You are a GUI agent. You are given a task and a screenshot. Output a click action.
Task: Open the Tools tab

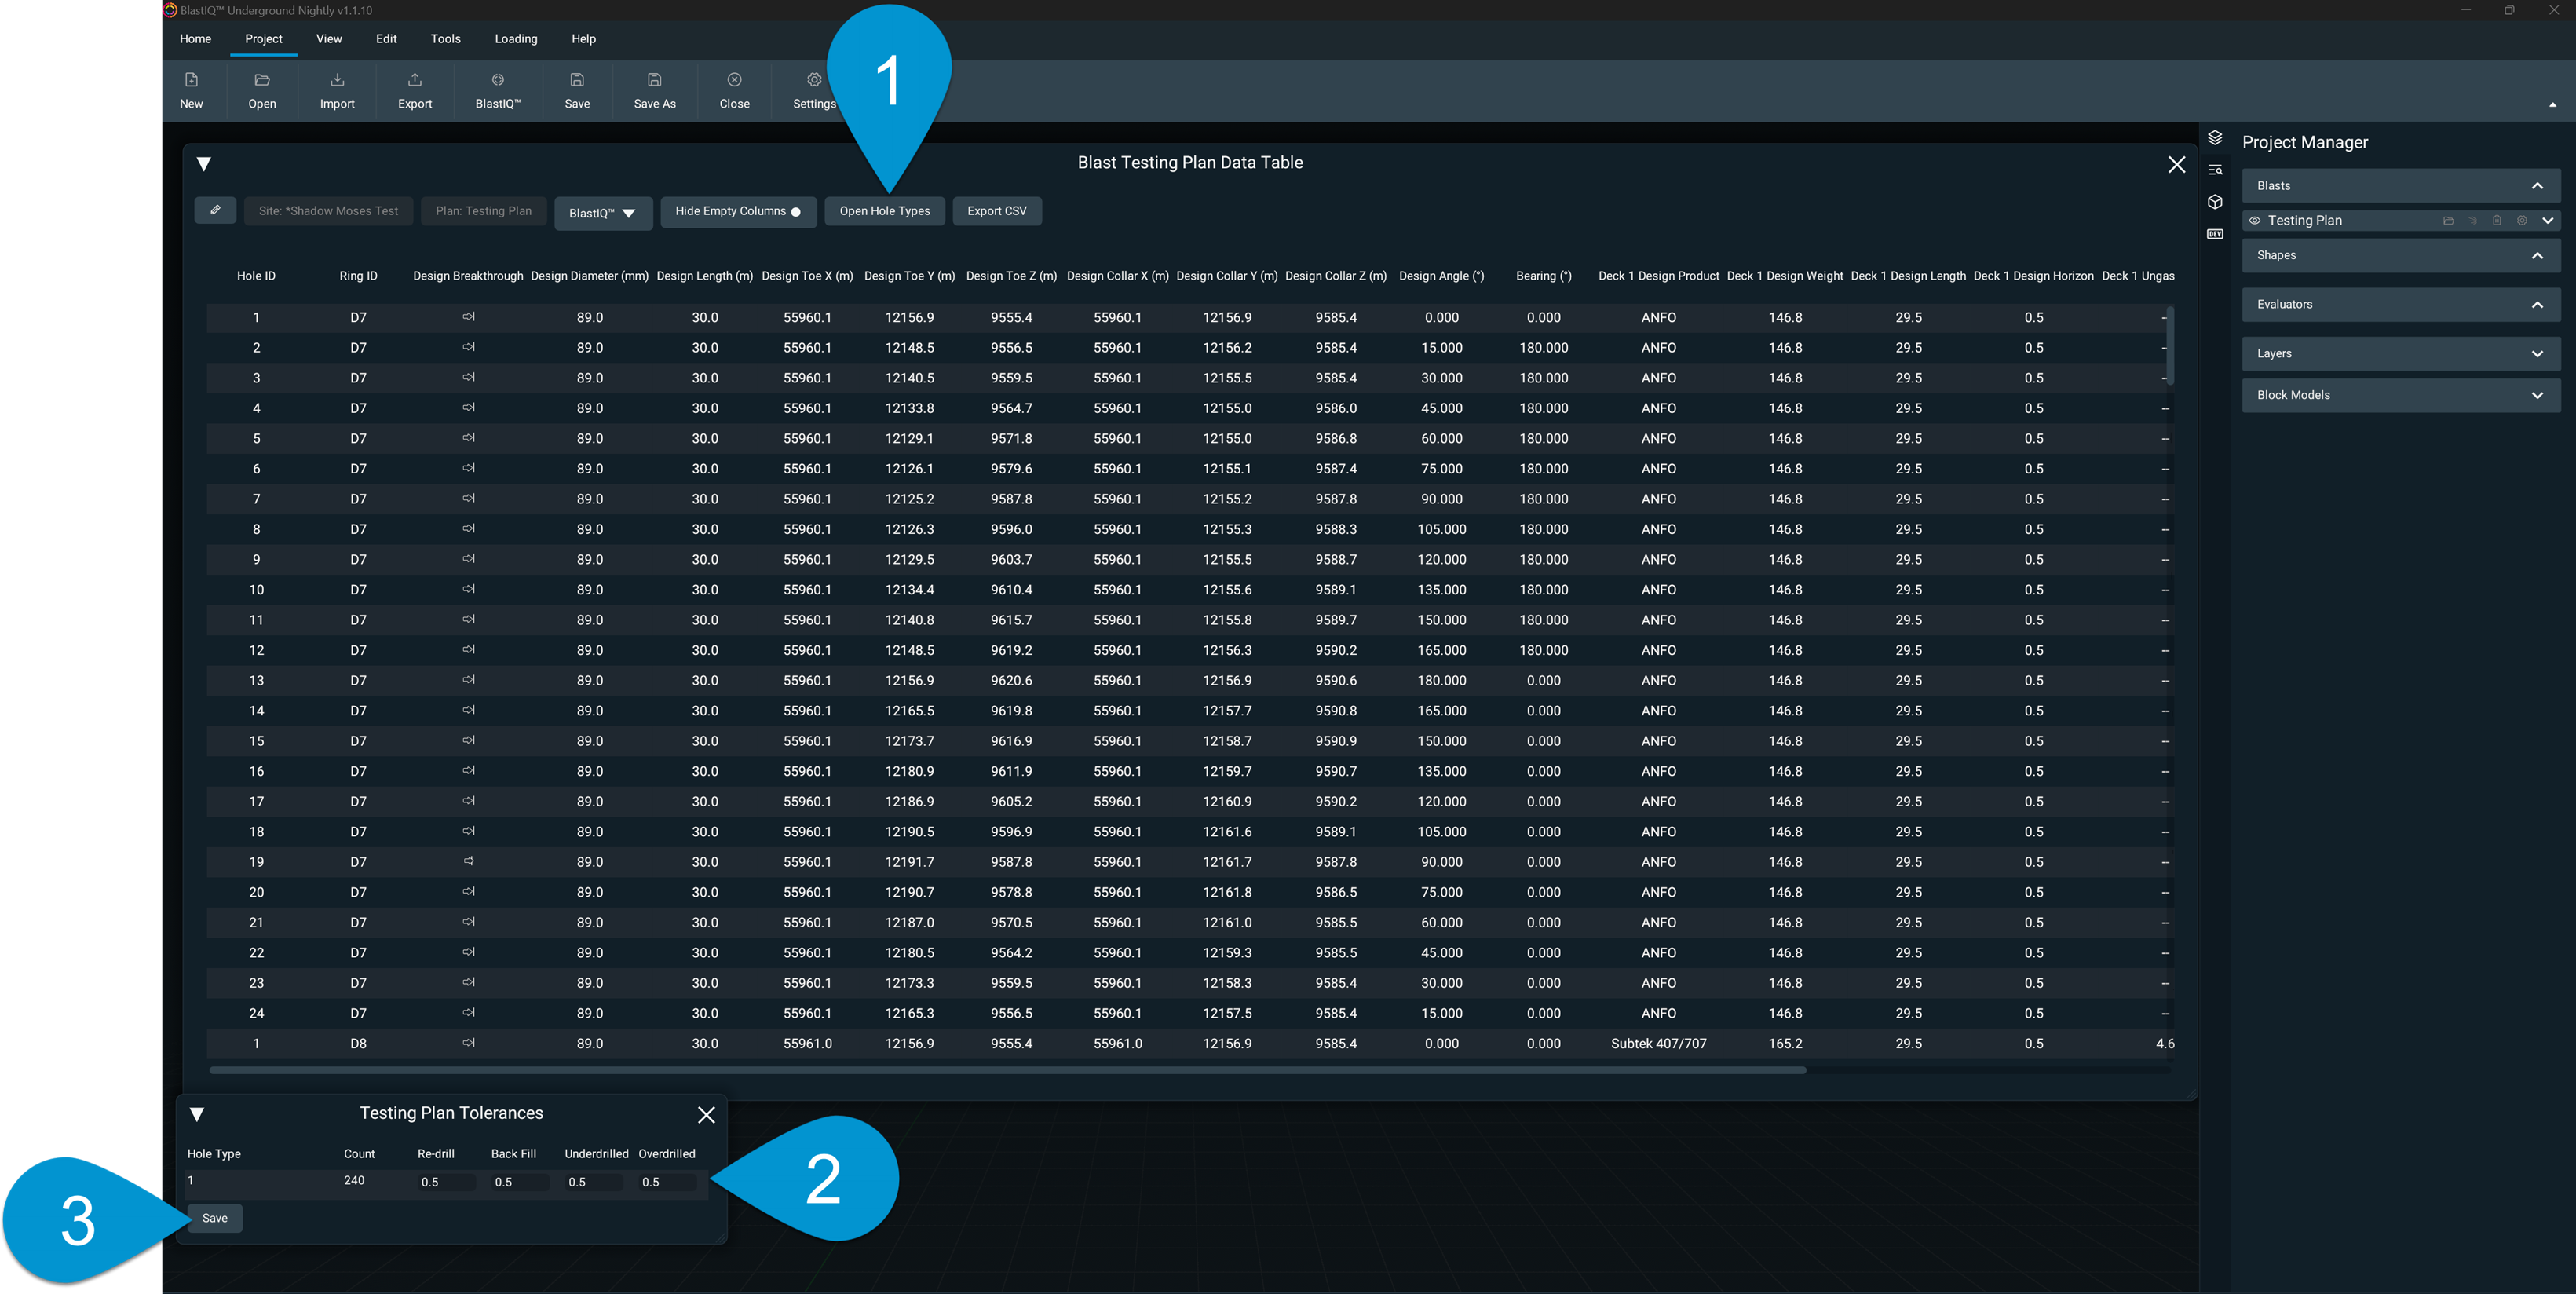(446, 39)
